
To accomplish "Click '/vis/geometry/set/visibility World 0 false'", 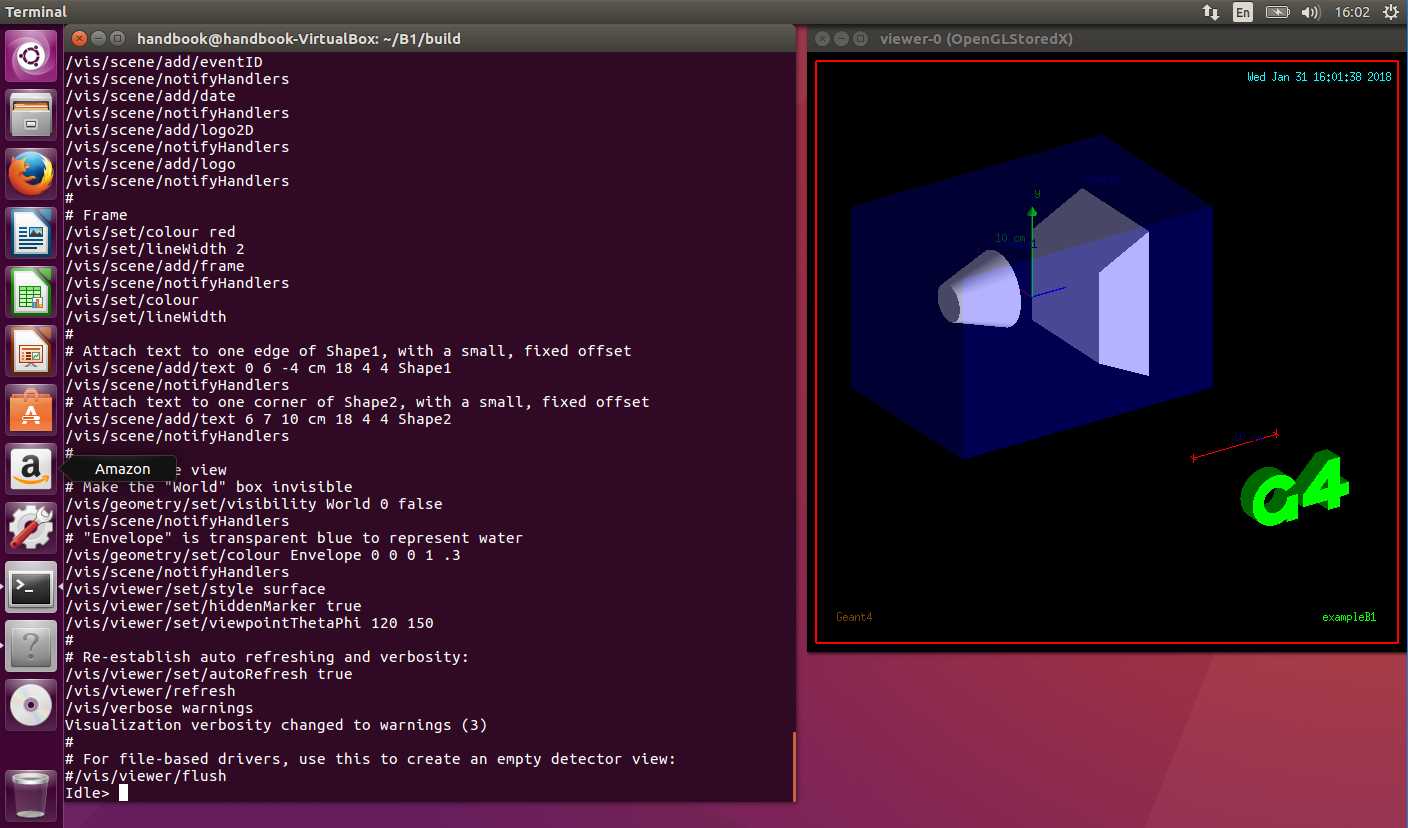I will [254, 504].
